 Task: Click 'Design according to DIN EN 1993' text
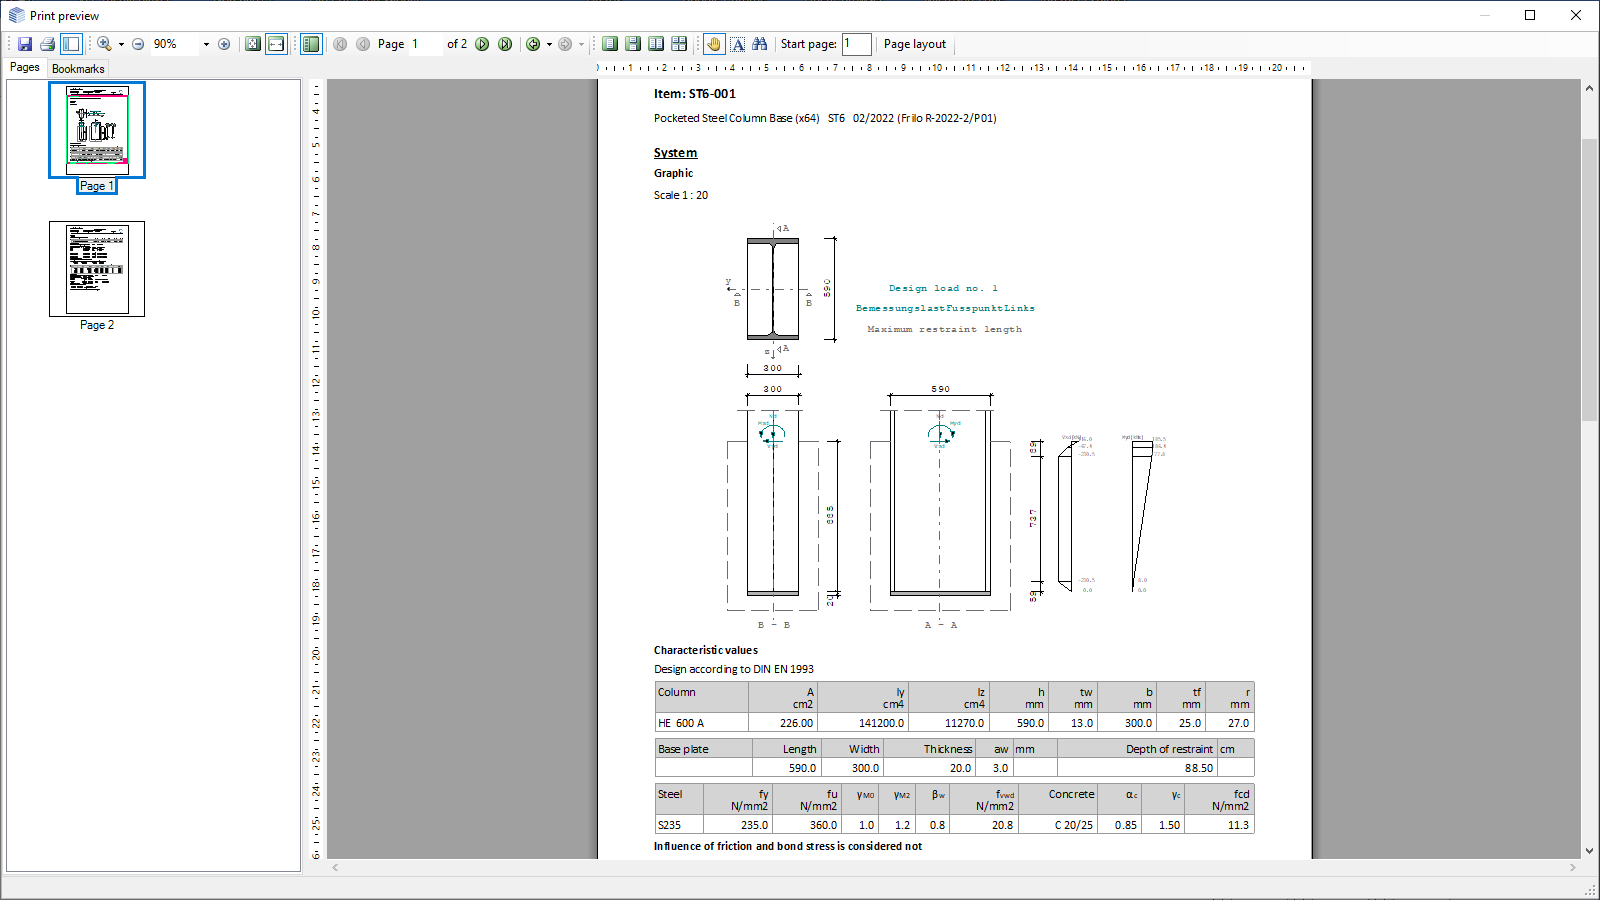pos(734,669)
